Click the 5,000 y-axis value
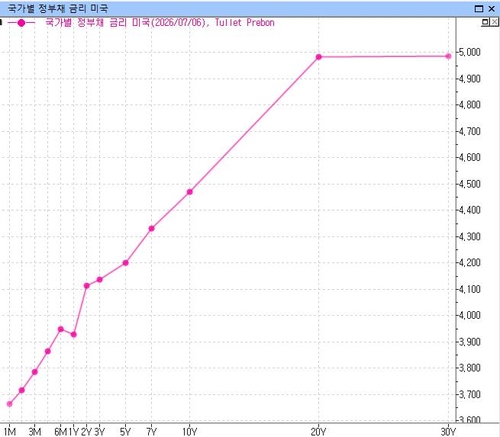Screen dimensions: 500x437 pyautogui.click(x=470, y=52)
